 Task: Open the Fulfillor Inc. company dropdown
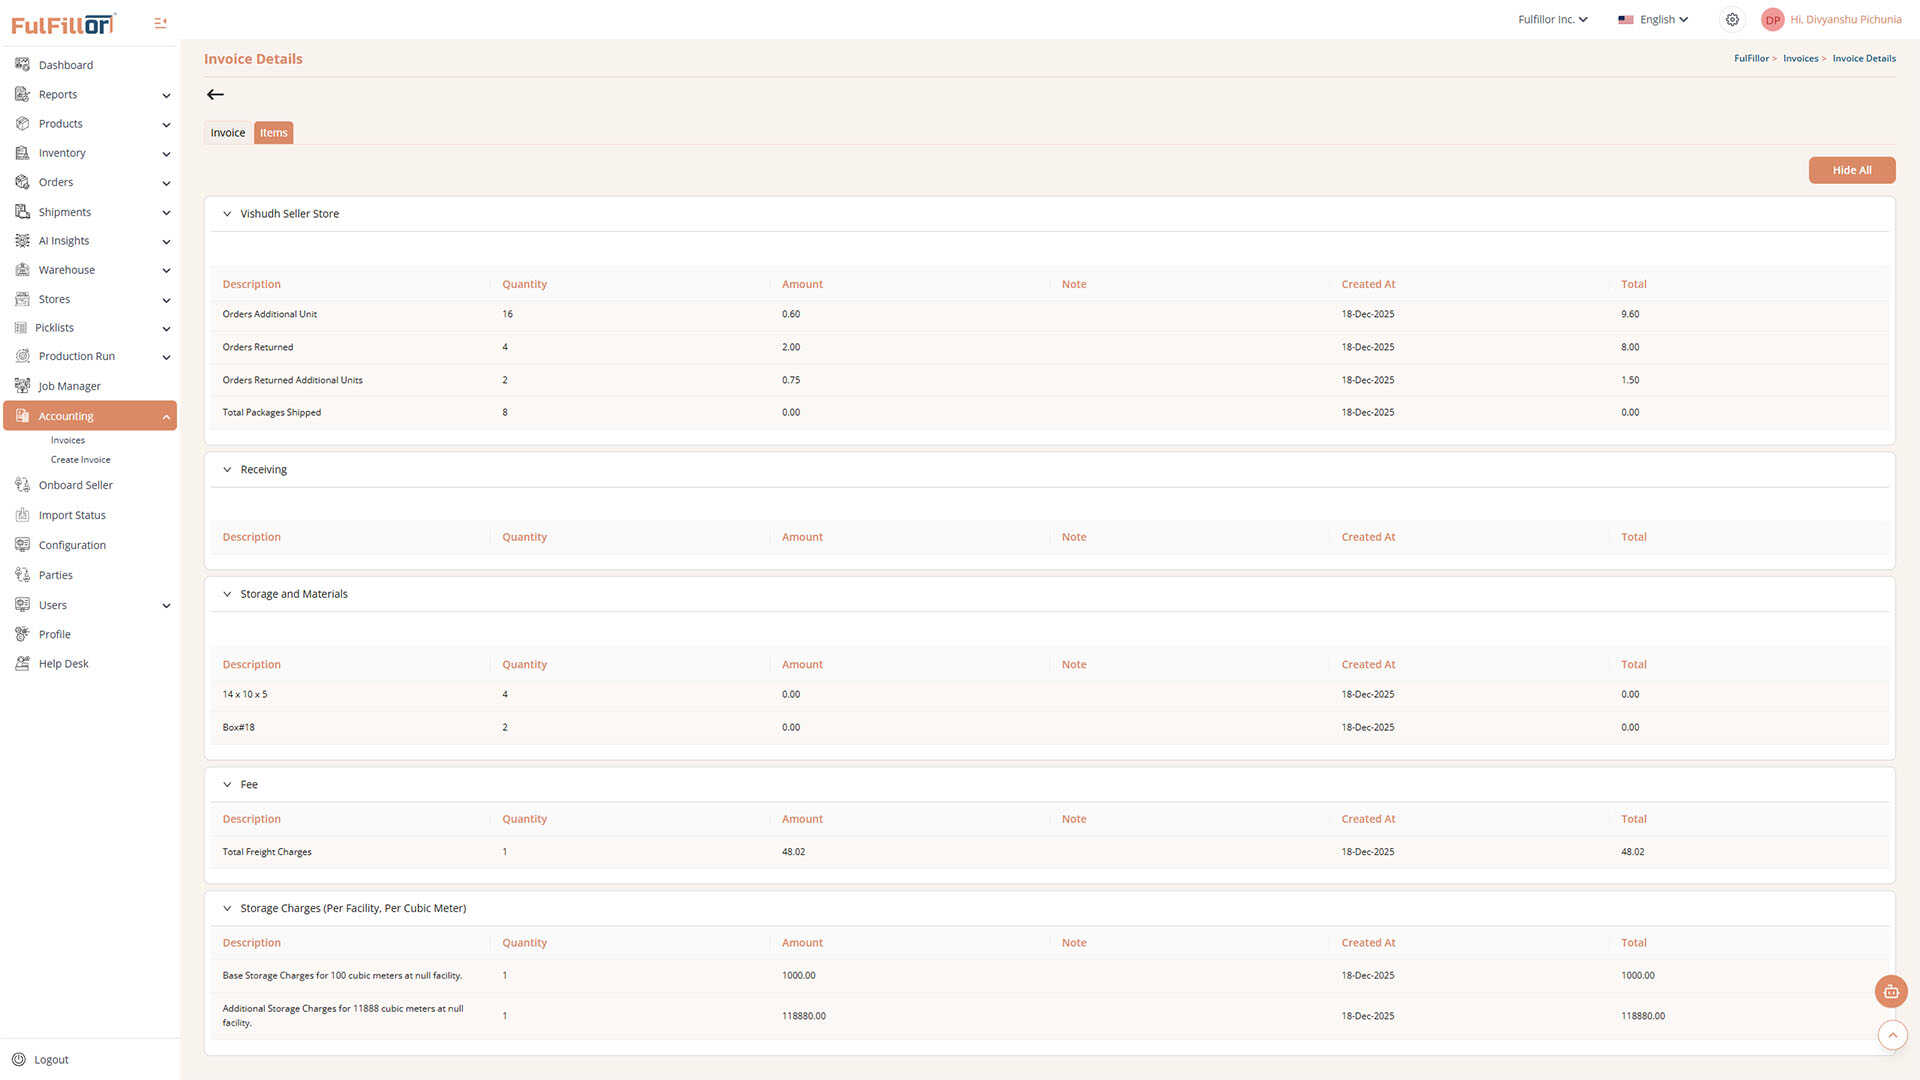[x=1552, y=20]
